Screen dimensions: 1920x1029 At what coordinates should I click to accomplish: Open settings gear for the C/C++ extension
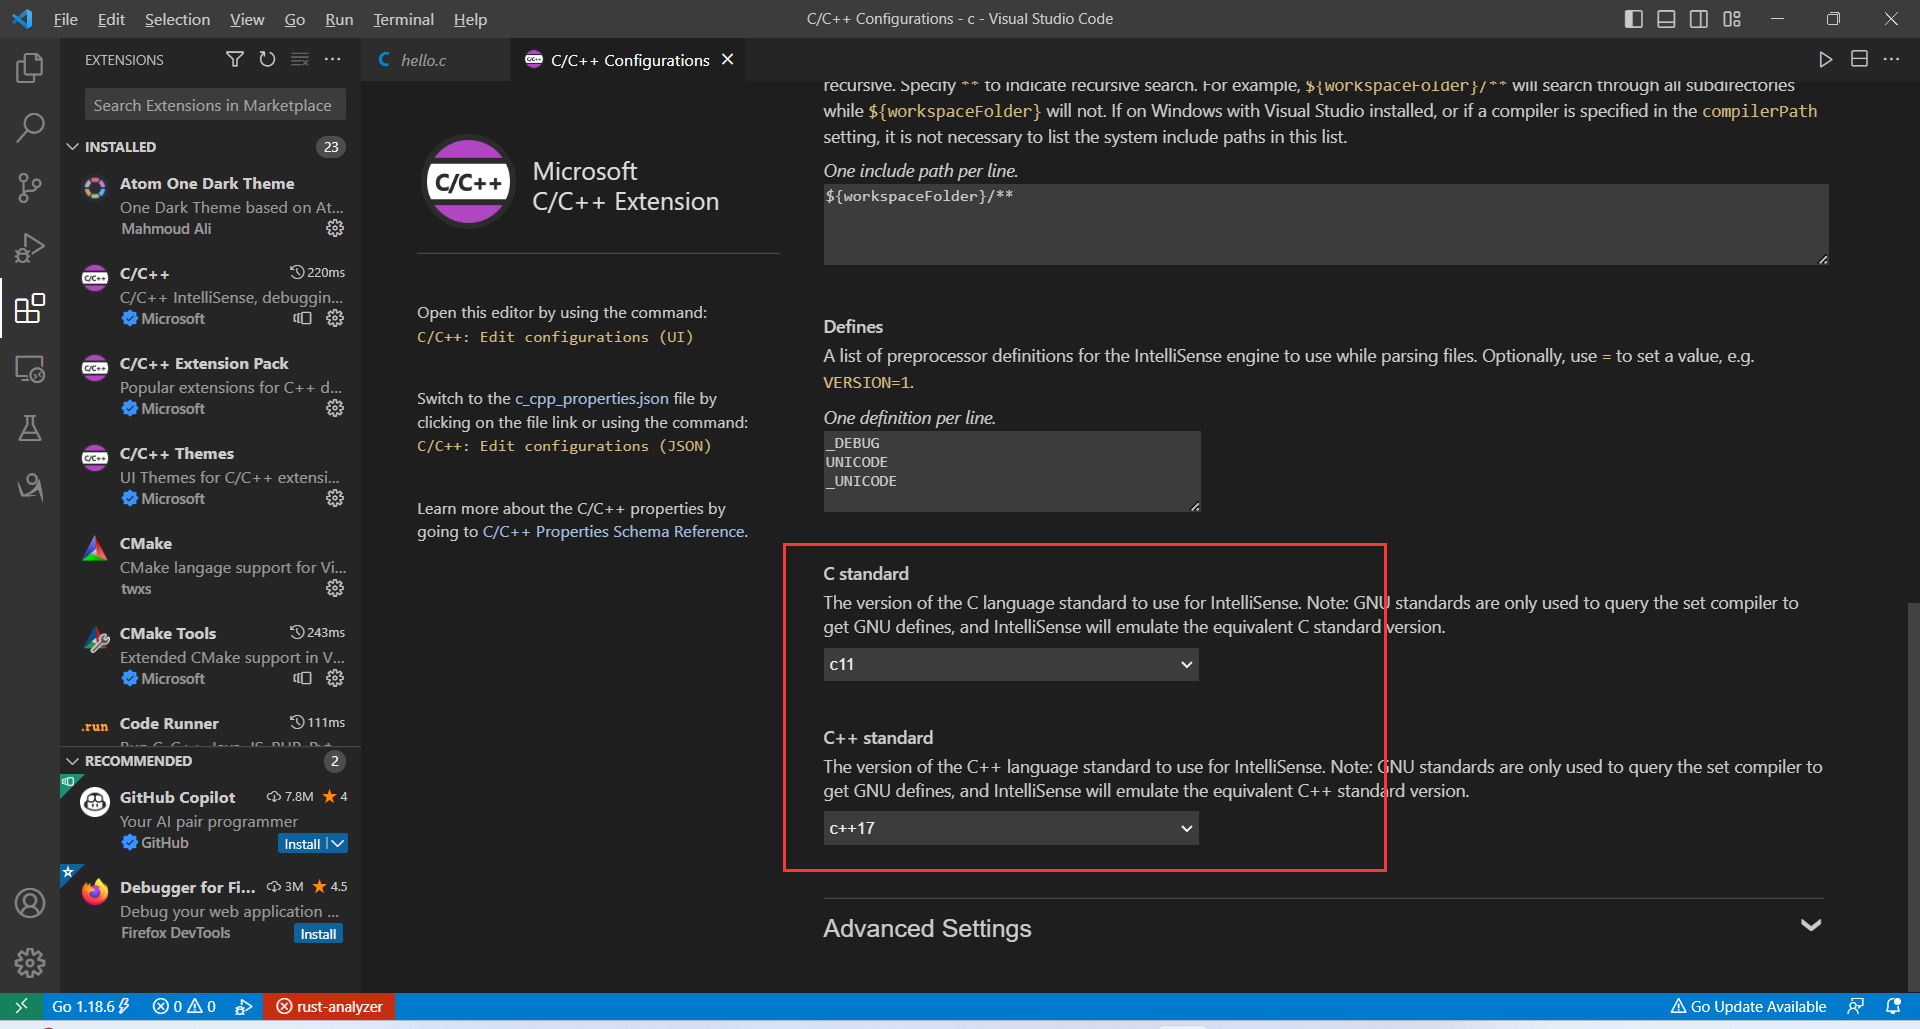click(x=335, y=318)
